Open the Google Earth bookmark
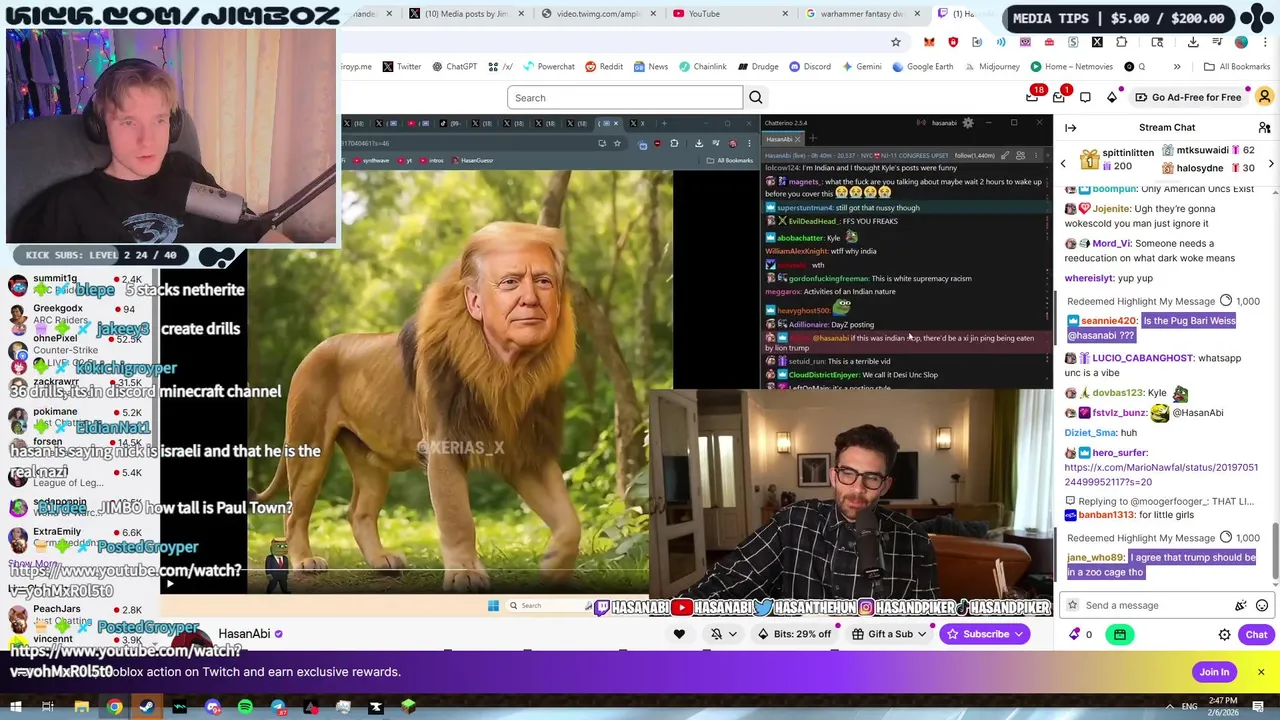The height and width of the screenshot is (720, 1280). (922, 67)
